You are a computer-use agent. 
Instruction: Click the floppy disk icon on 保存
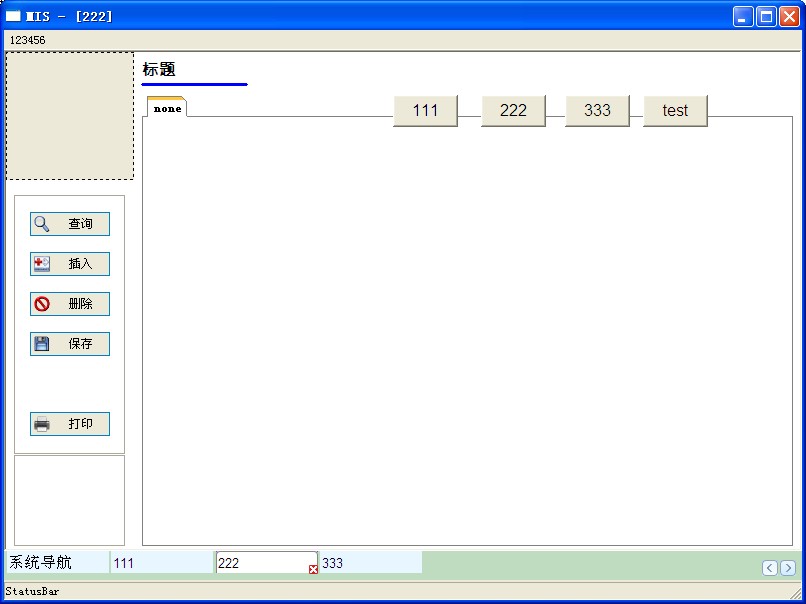click(x=42, y=344)
